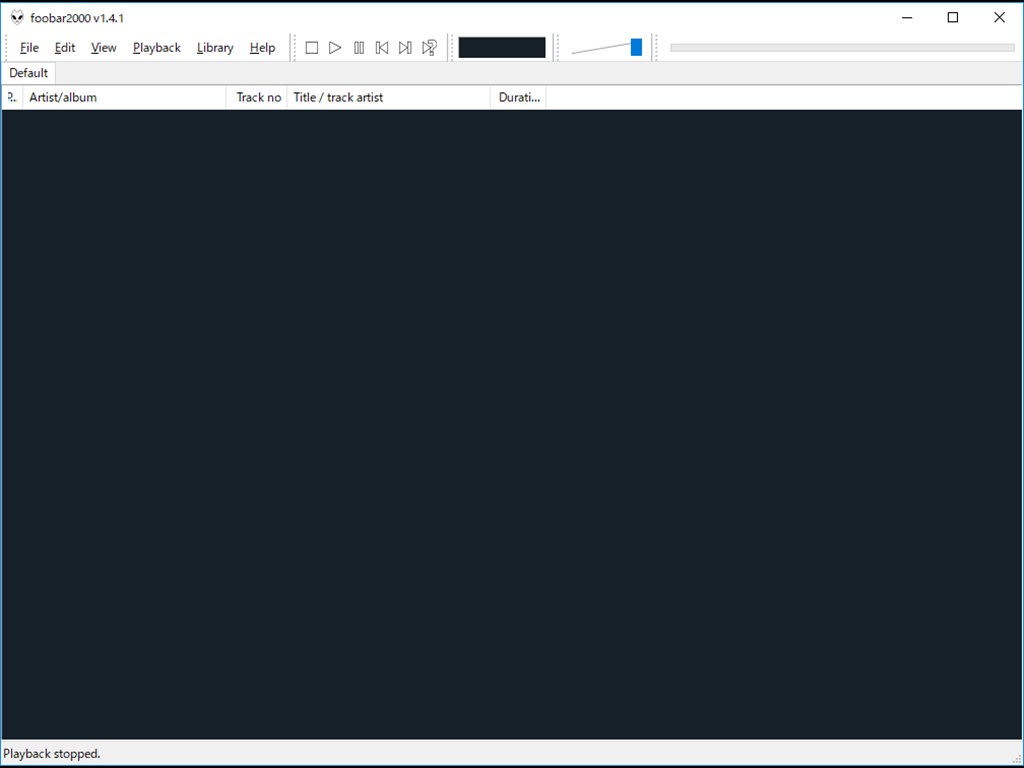This screenshot has height=768, width=1024.
Task: Click the Playback stopped status bar
Action: click(51, 754)
